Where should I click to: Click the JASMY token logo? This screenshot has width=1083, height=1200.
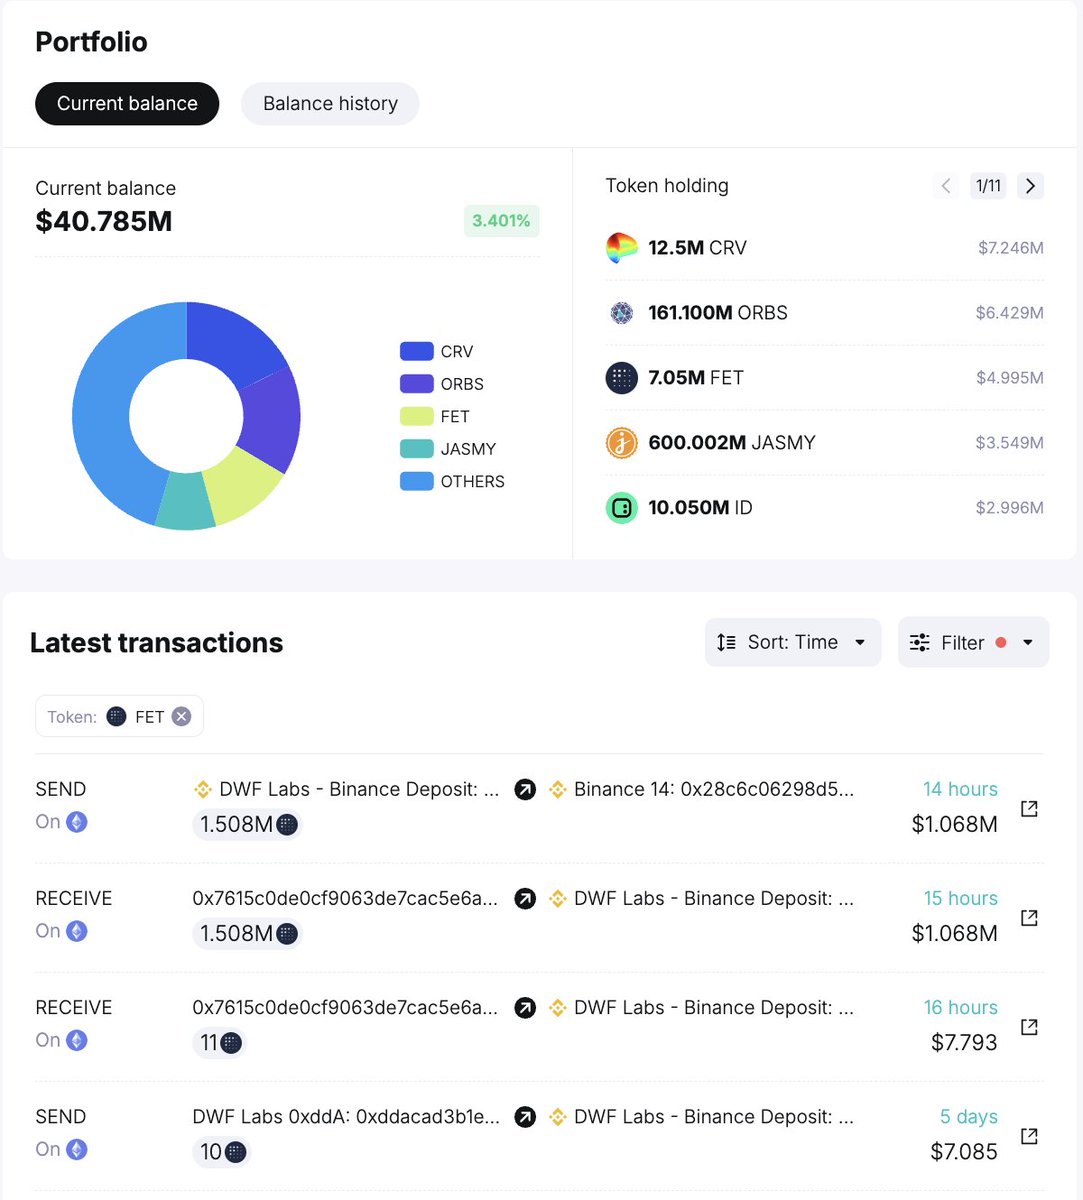[x=622, y=443]
